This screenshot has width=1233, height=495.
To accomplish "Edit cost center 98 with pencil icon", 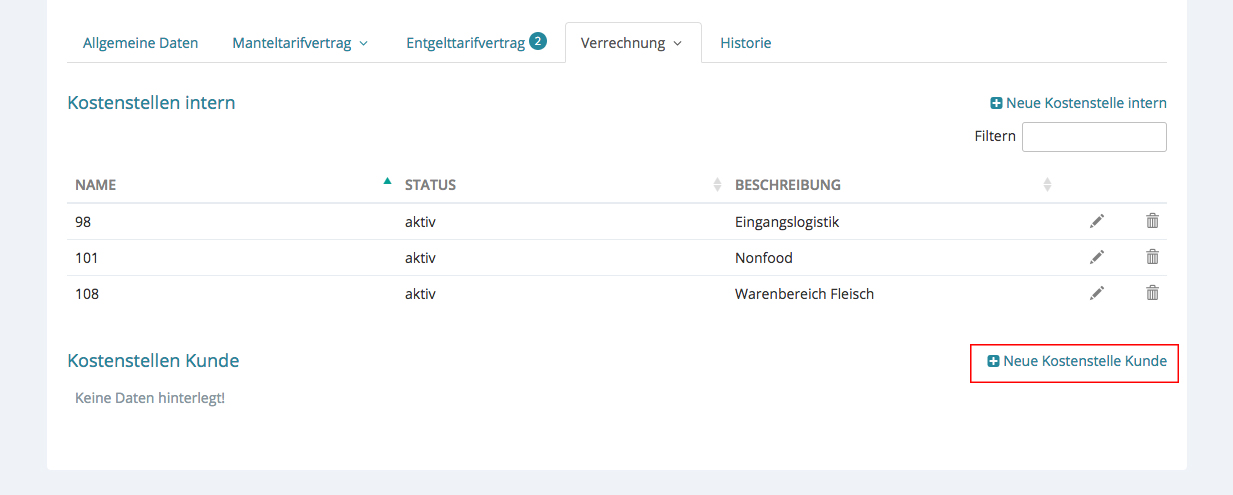I will coord(1097,221).
